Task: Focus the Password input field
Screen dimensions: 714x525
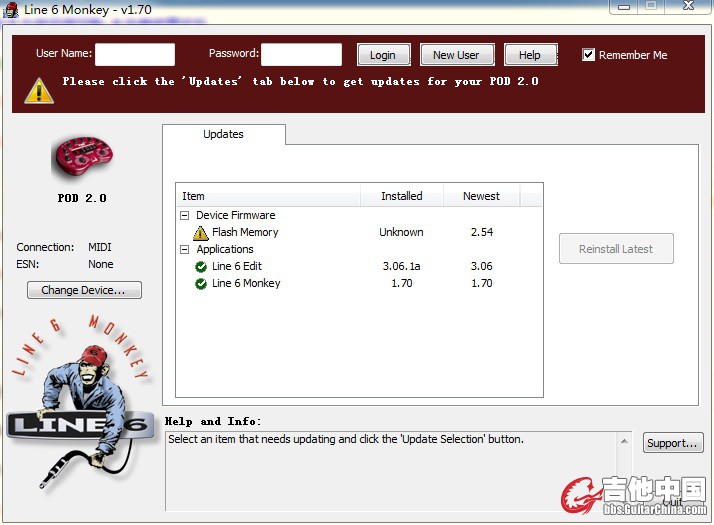Action: pyautogui.click(x=301, y=55)
